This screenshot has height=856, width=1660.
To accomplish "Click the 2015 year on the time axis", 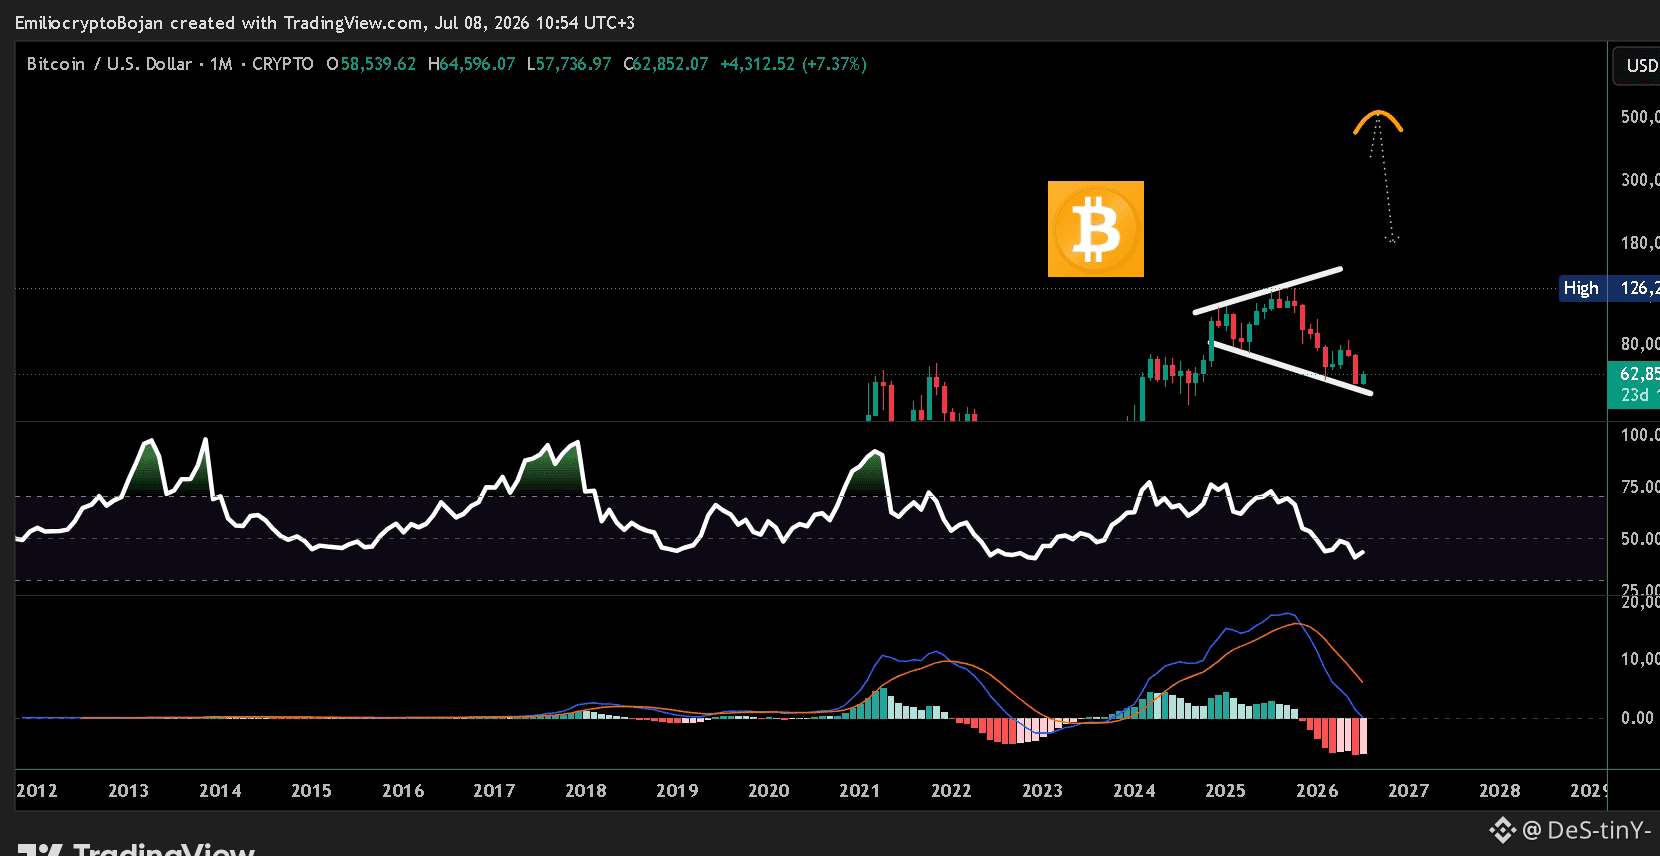I will pos(311,791).
